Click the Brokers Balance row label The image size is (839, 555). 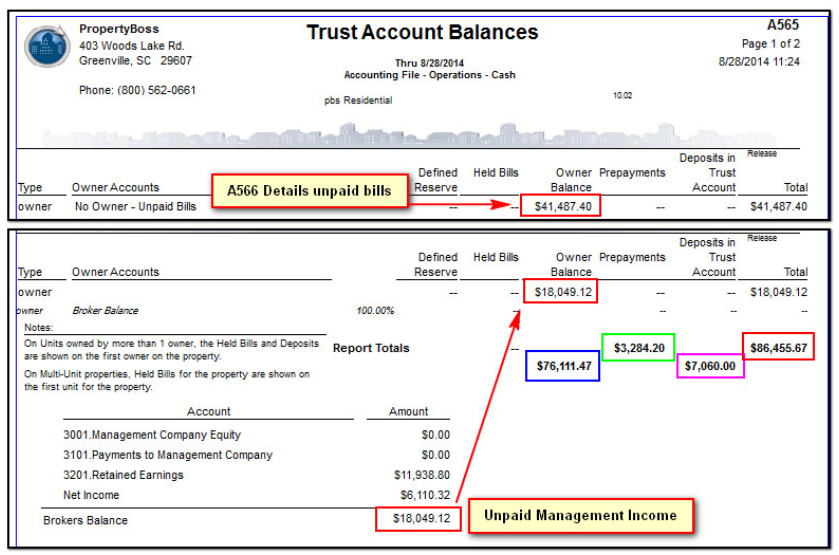click(85, 521)
